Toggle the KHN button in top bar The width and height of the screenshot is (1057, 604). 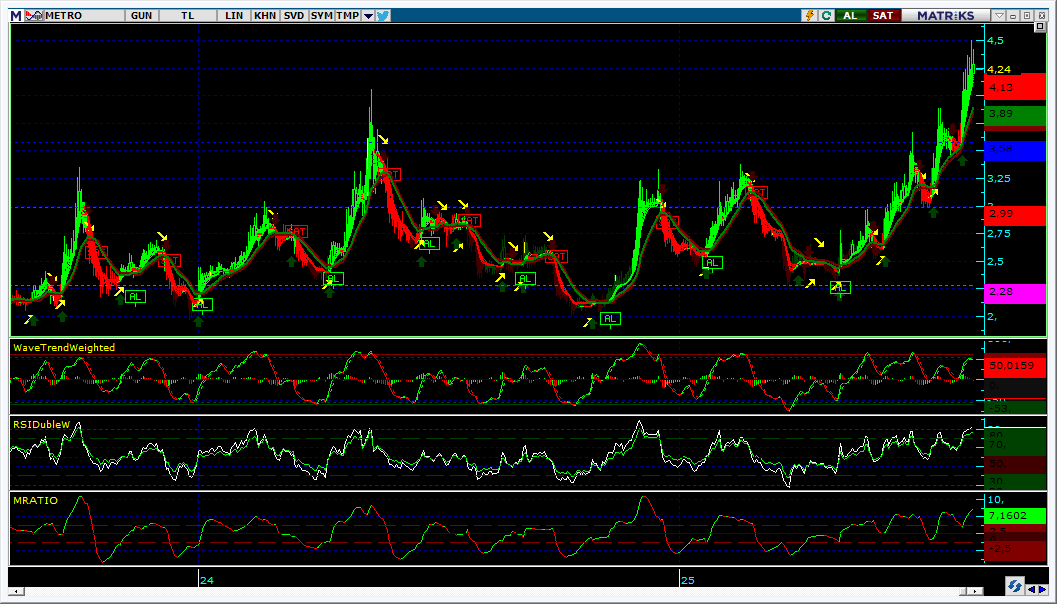point(265,16)
